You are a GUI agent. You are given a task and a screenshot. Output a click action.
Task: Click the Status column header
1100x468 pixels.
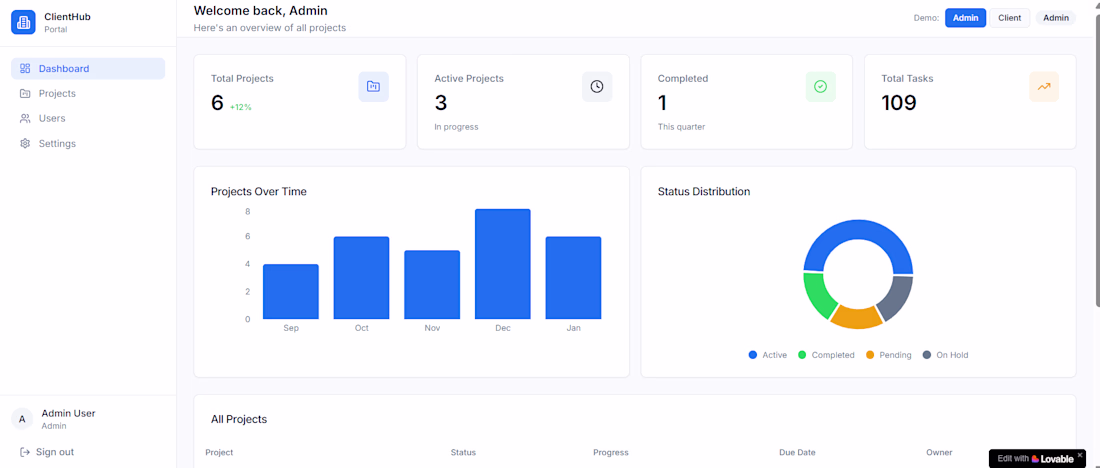[x=463, y=453]
